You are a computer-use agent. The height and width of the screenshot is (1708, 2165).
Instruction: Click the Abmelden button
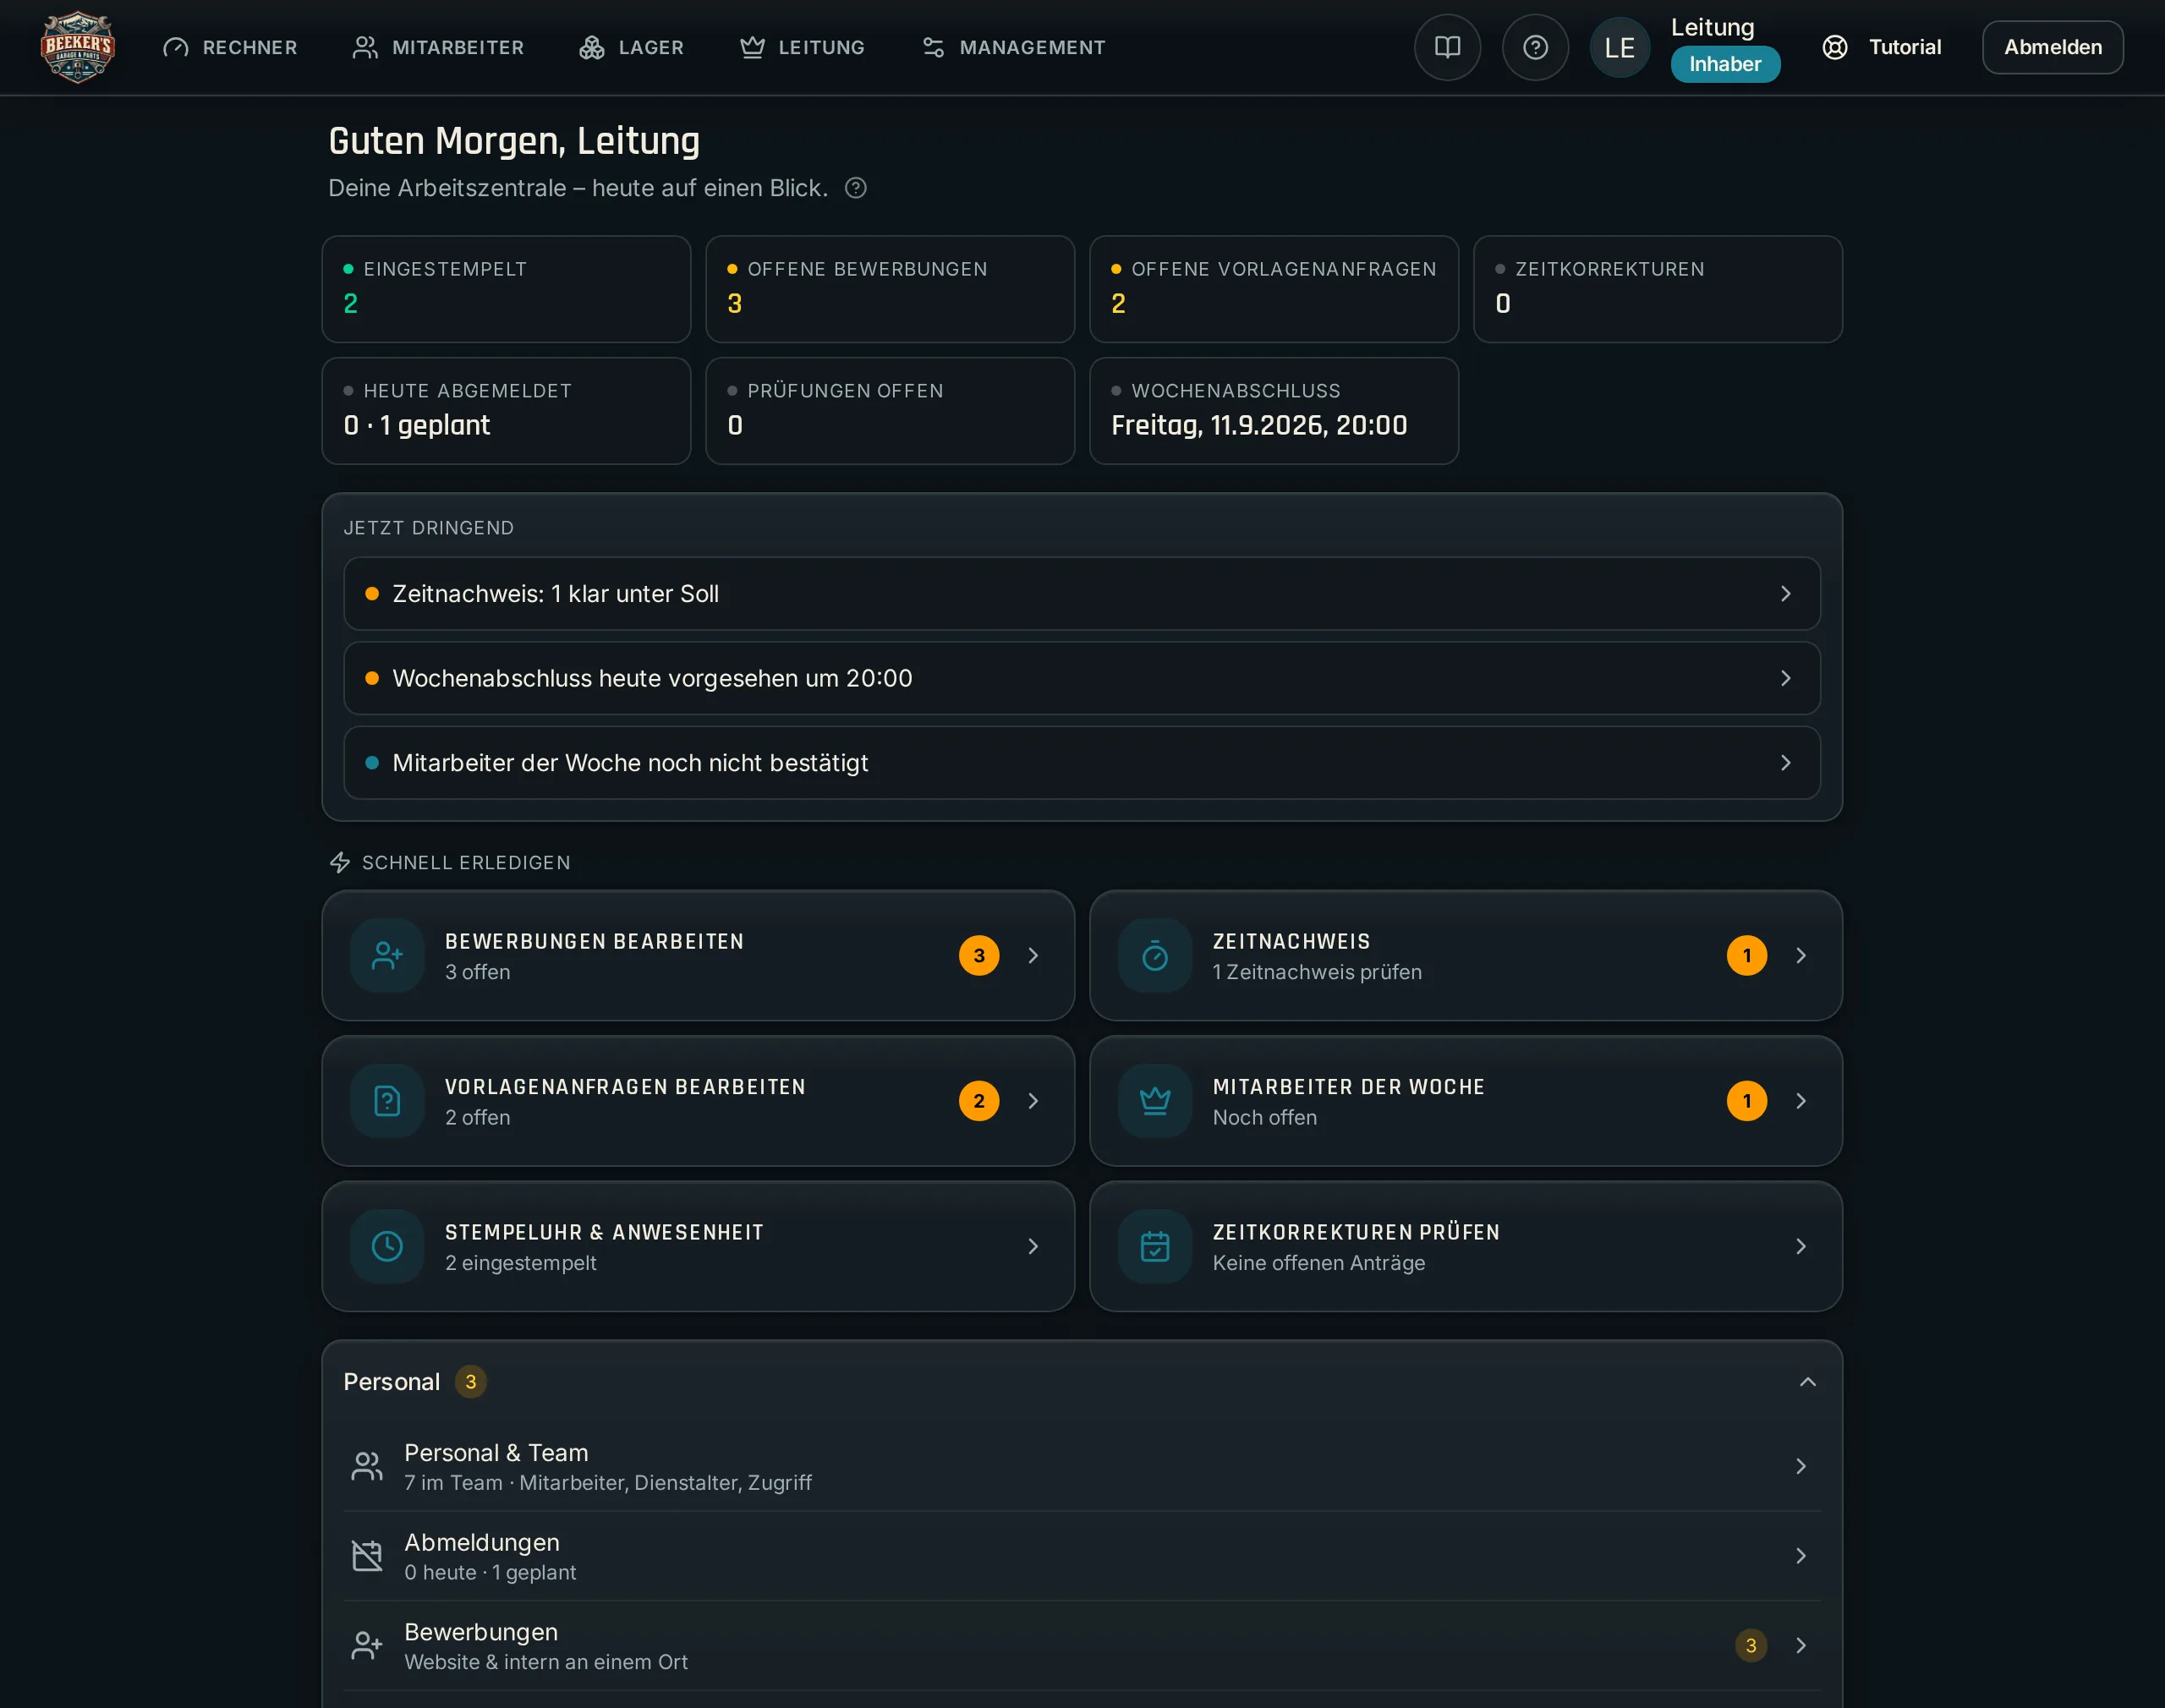[x=2052, y=47]
